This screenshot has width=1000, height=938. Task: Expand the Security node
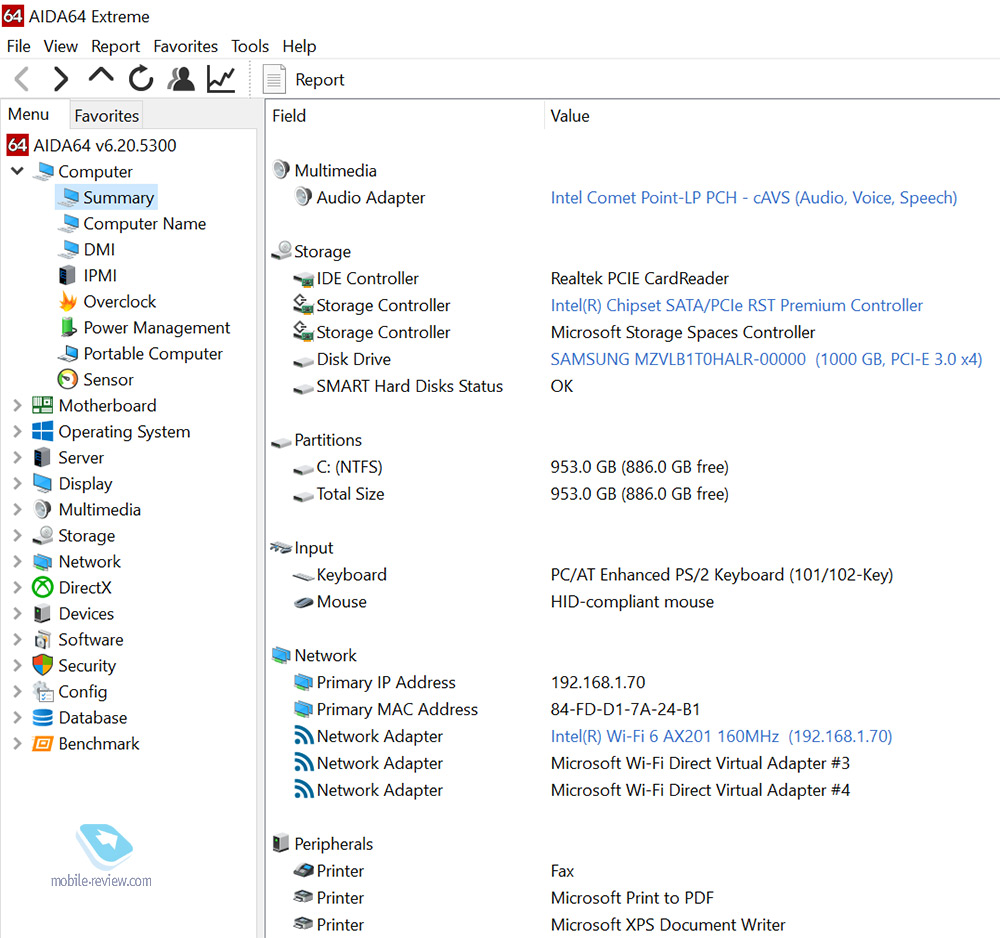tap(17, 666)
